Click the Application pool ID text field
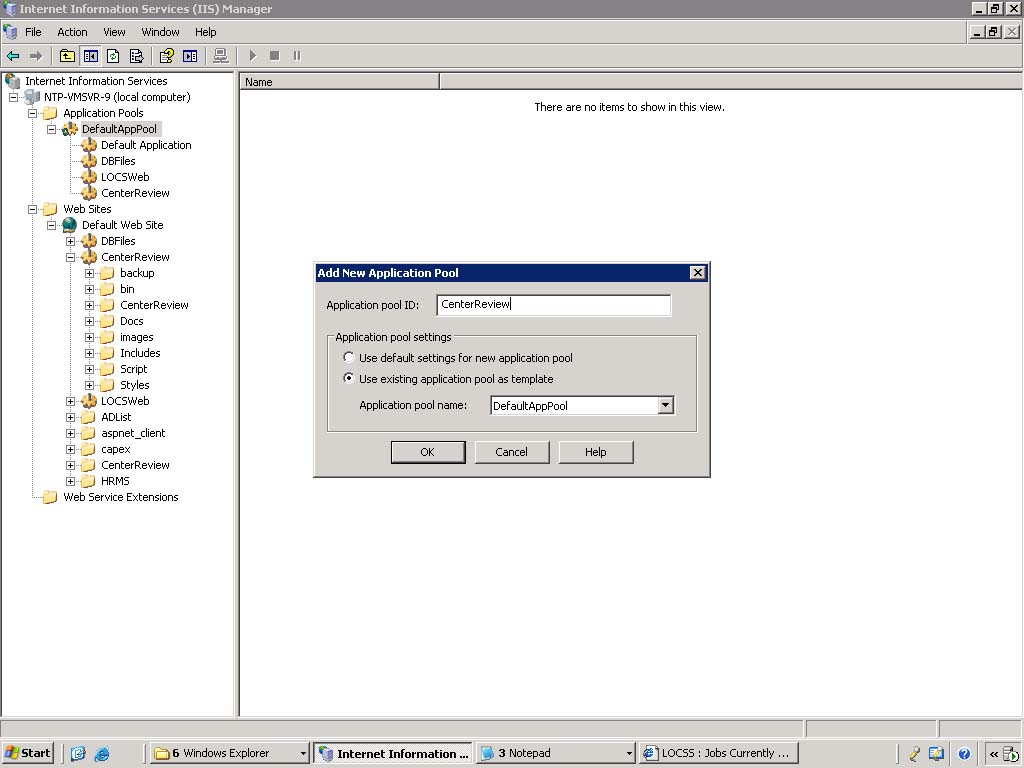The image size is (1024, 768). point(553,305)
